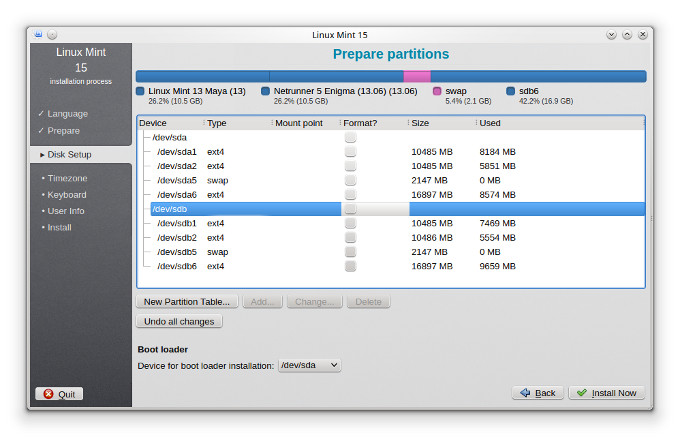Select the /dev/sda tree node
680x437 pixels.
pyautogui.click(x=169, y=137)
